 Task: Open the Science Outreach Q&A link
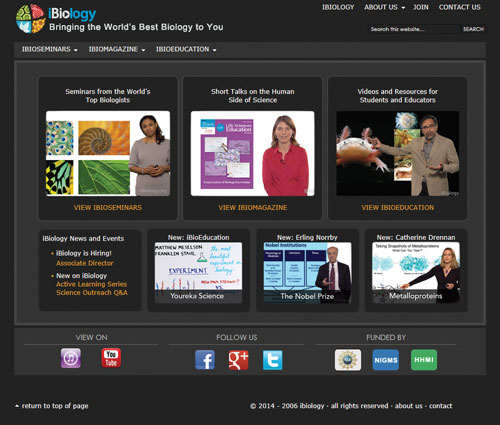(92, 293)
